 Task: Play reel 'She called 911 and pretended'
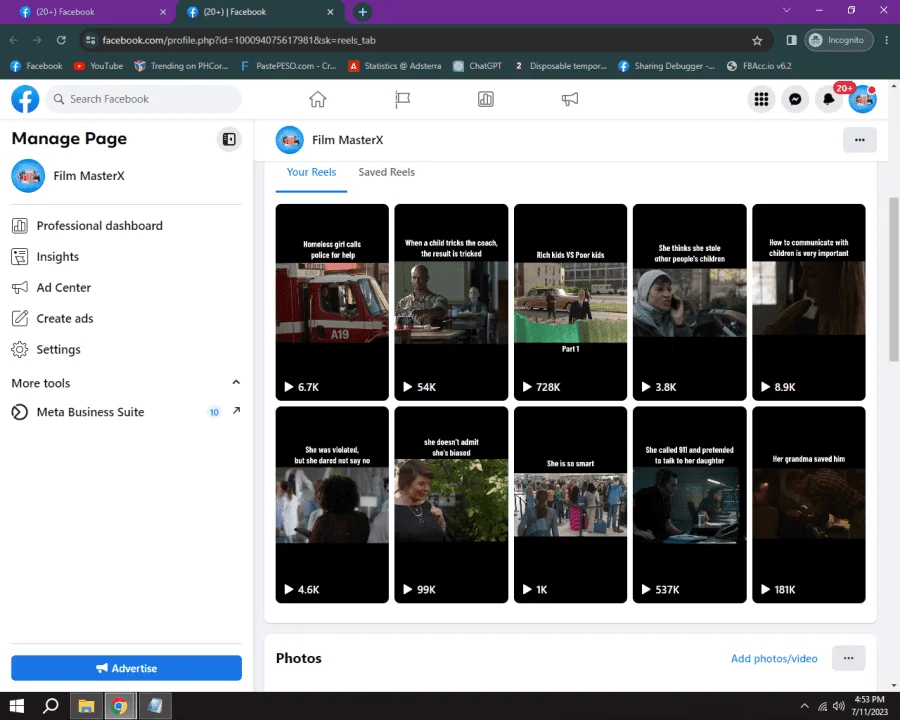(689, 505)
